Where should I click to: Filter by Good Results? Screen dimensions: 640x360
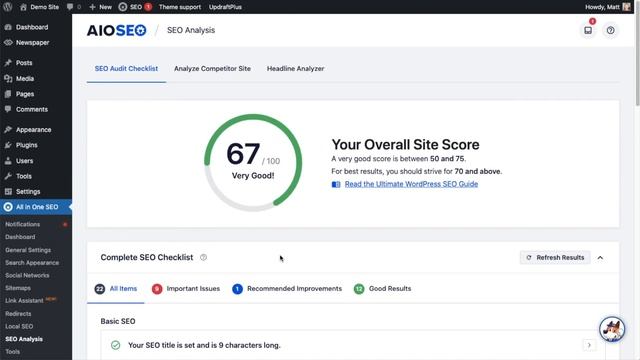point(382,289)
